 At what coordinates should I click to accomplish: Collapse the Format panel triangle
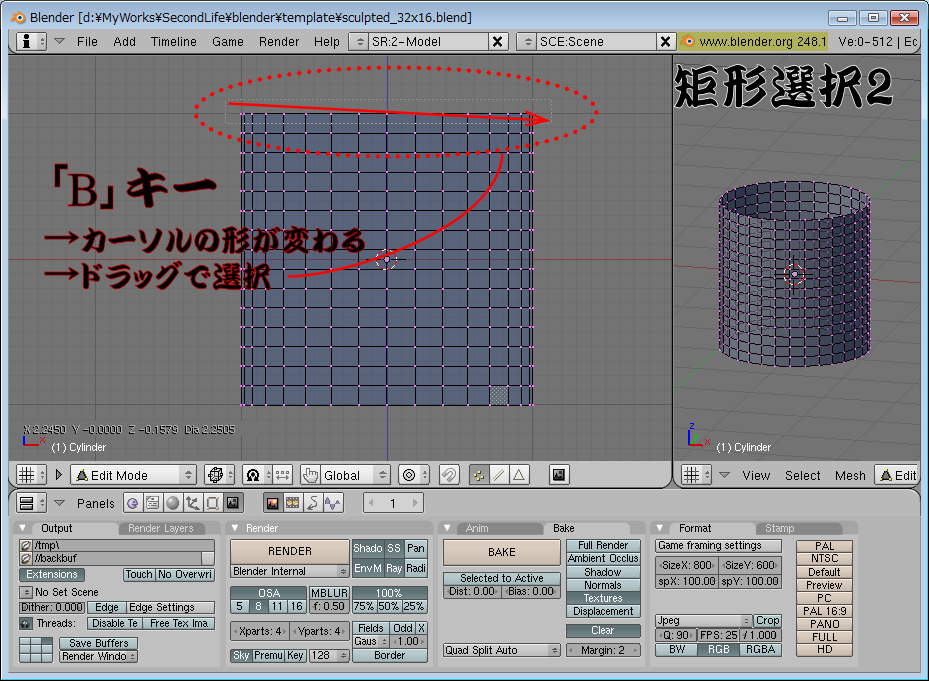point(659,527)
